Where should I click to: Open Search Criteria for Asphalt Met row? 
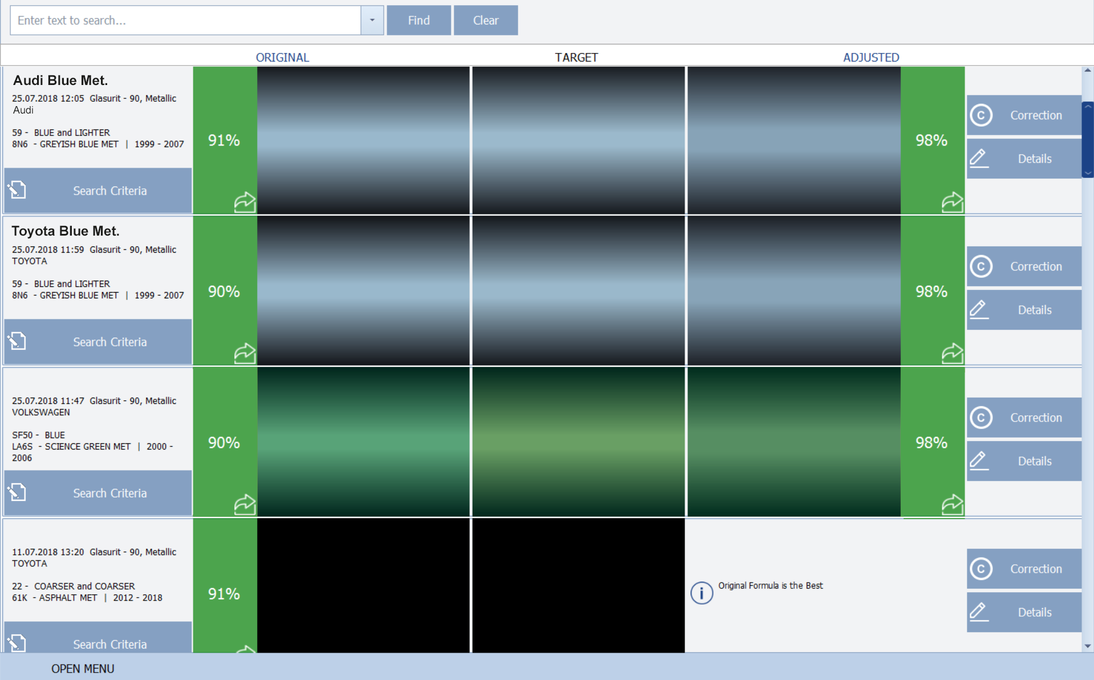(98, 637)
